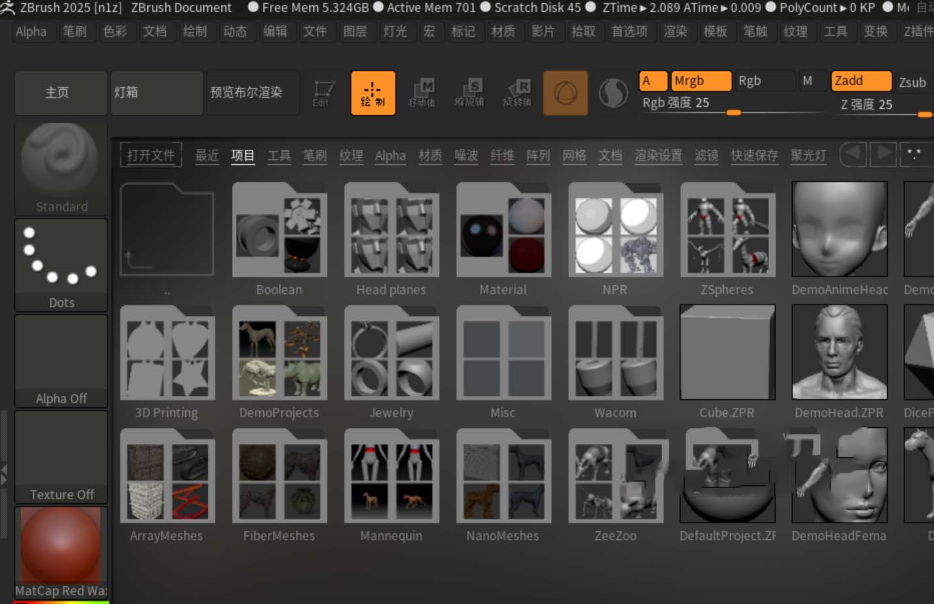Switch to the 快速保存 (QuickSave) tab

click(x=754, y=155)
